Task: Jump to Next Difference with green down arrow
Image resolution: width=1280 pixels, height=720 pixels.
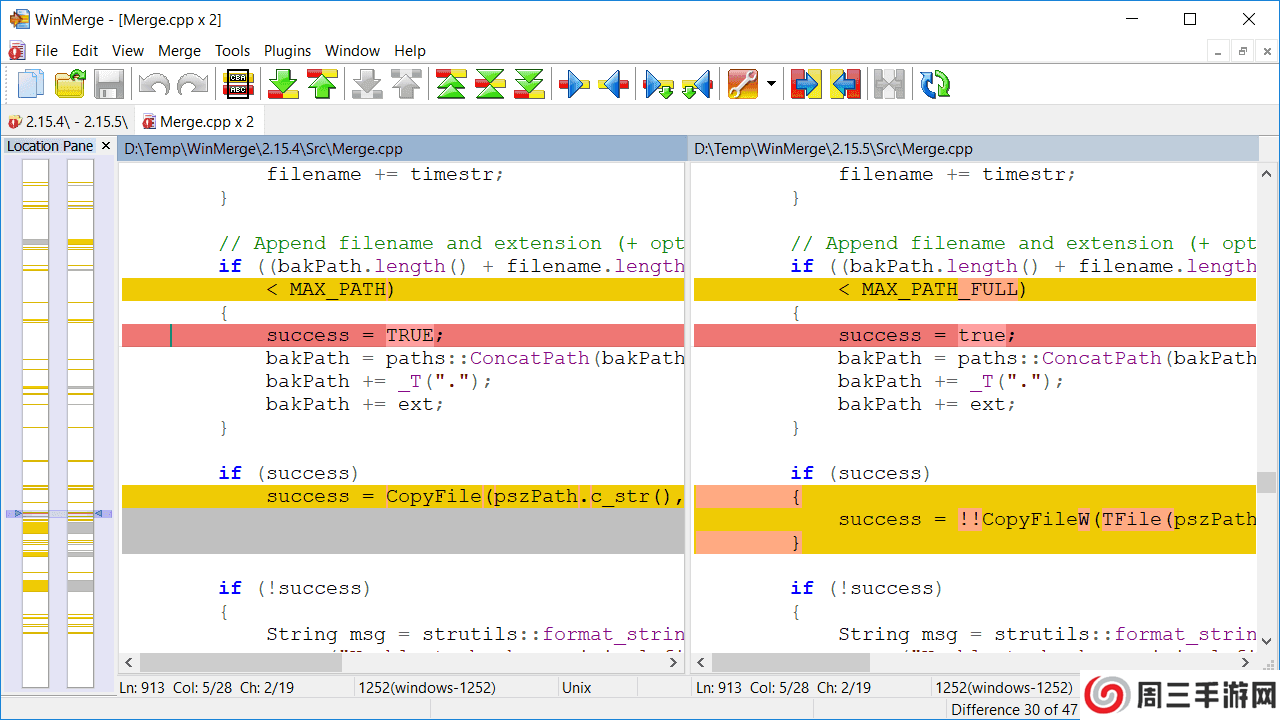Action: [x=284, y=84]
